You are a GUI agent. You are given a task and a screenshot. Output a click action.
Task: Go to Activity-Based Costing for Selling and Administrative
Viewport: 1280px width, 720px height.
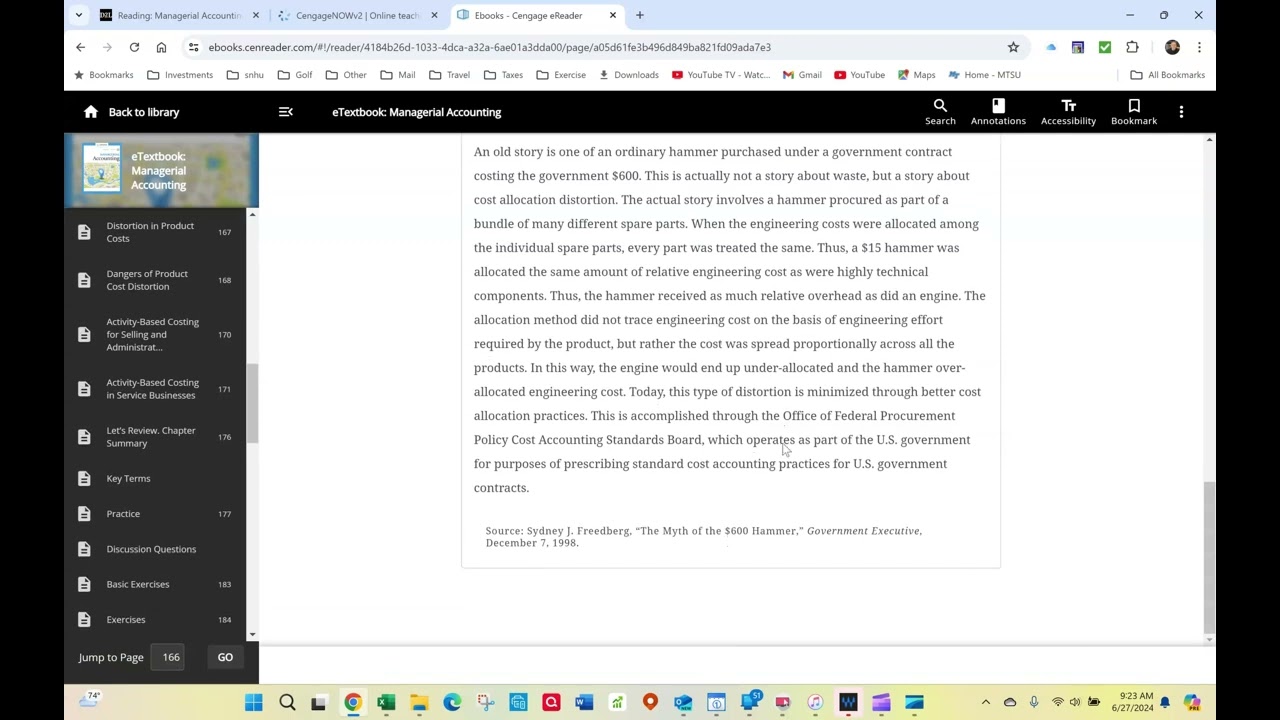pyautogui.click(x=155, y=334)
